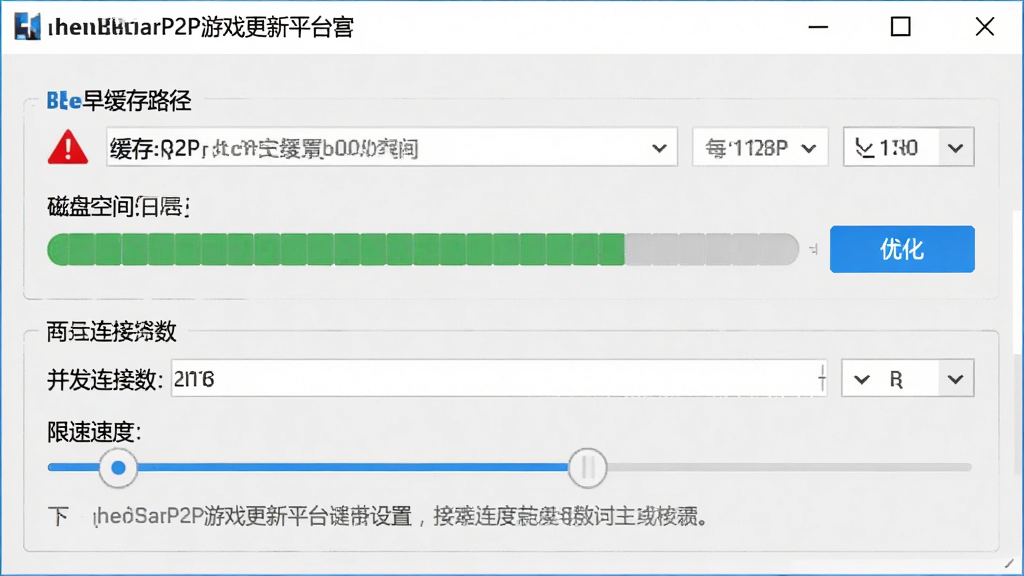Click small marker right of progress bar
Screen dimensions: 1024x576
click(813, 249)
